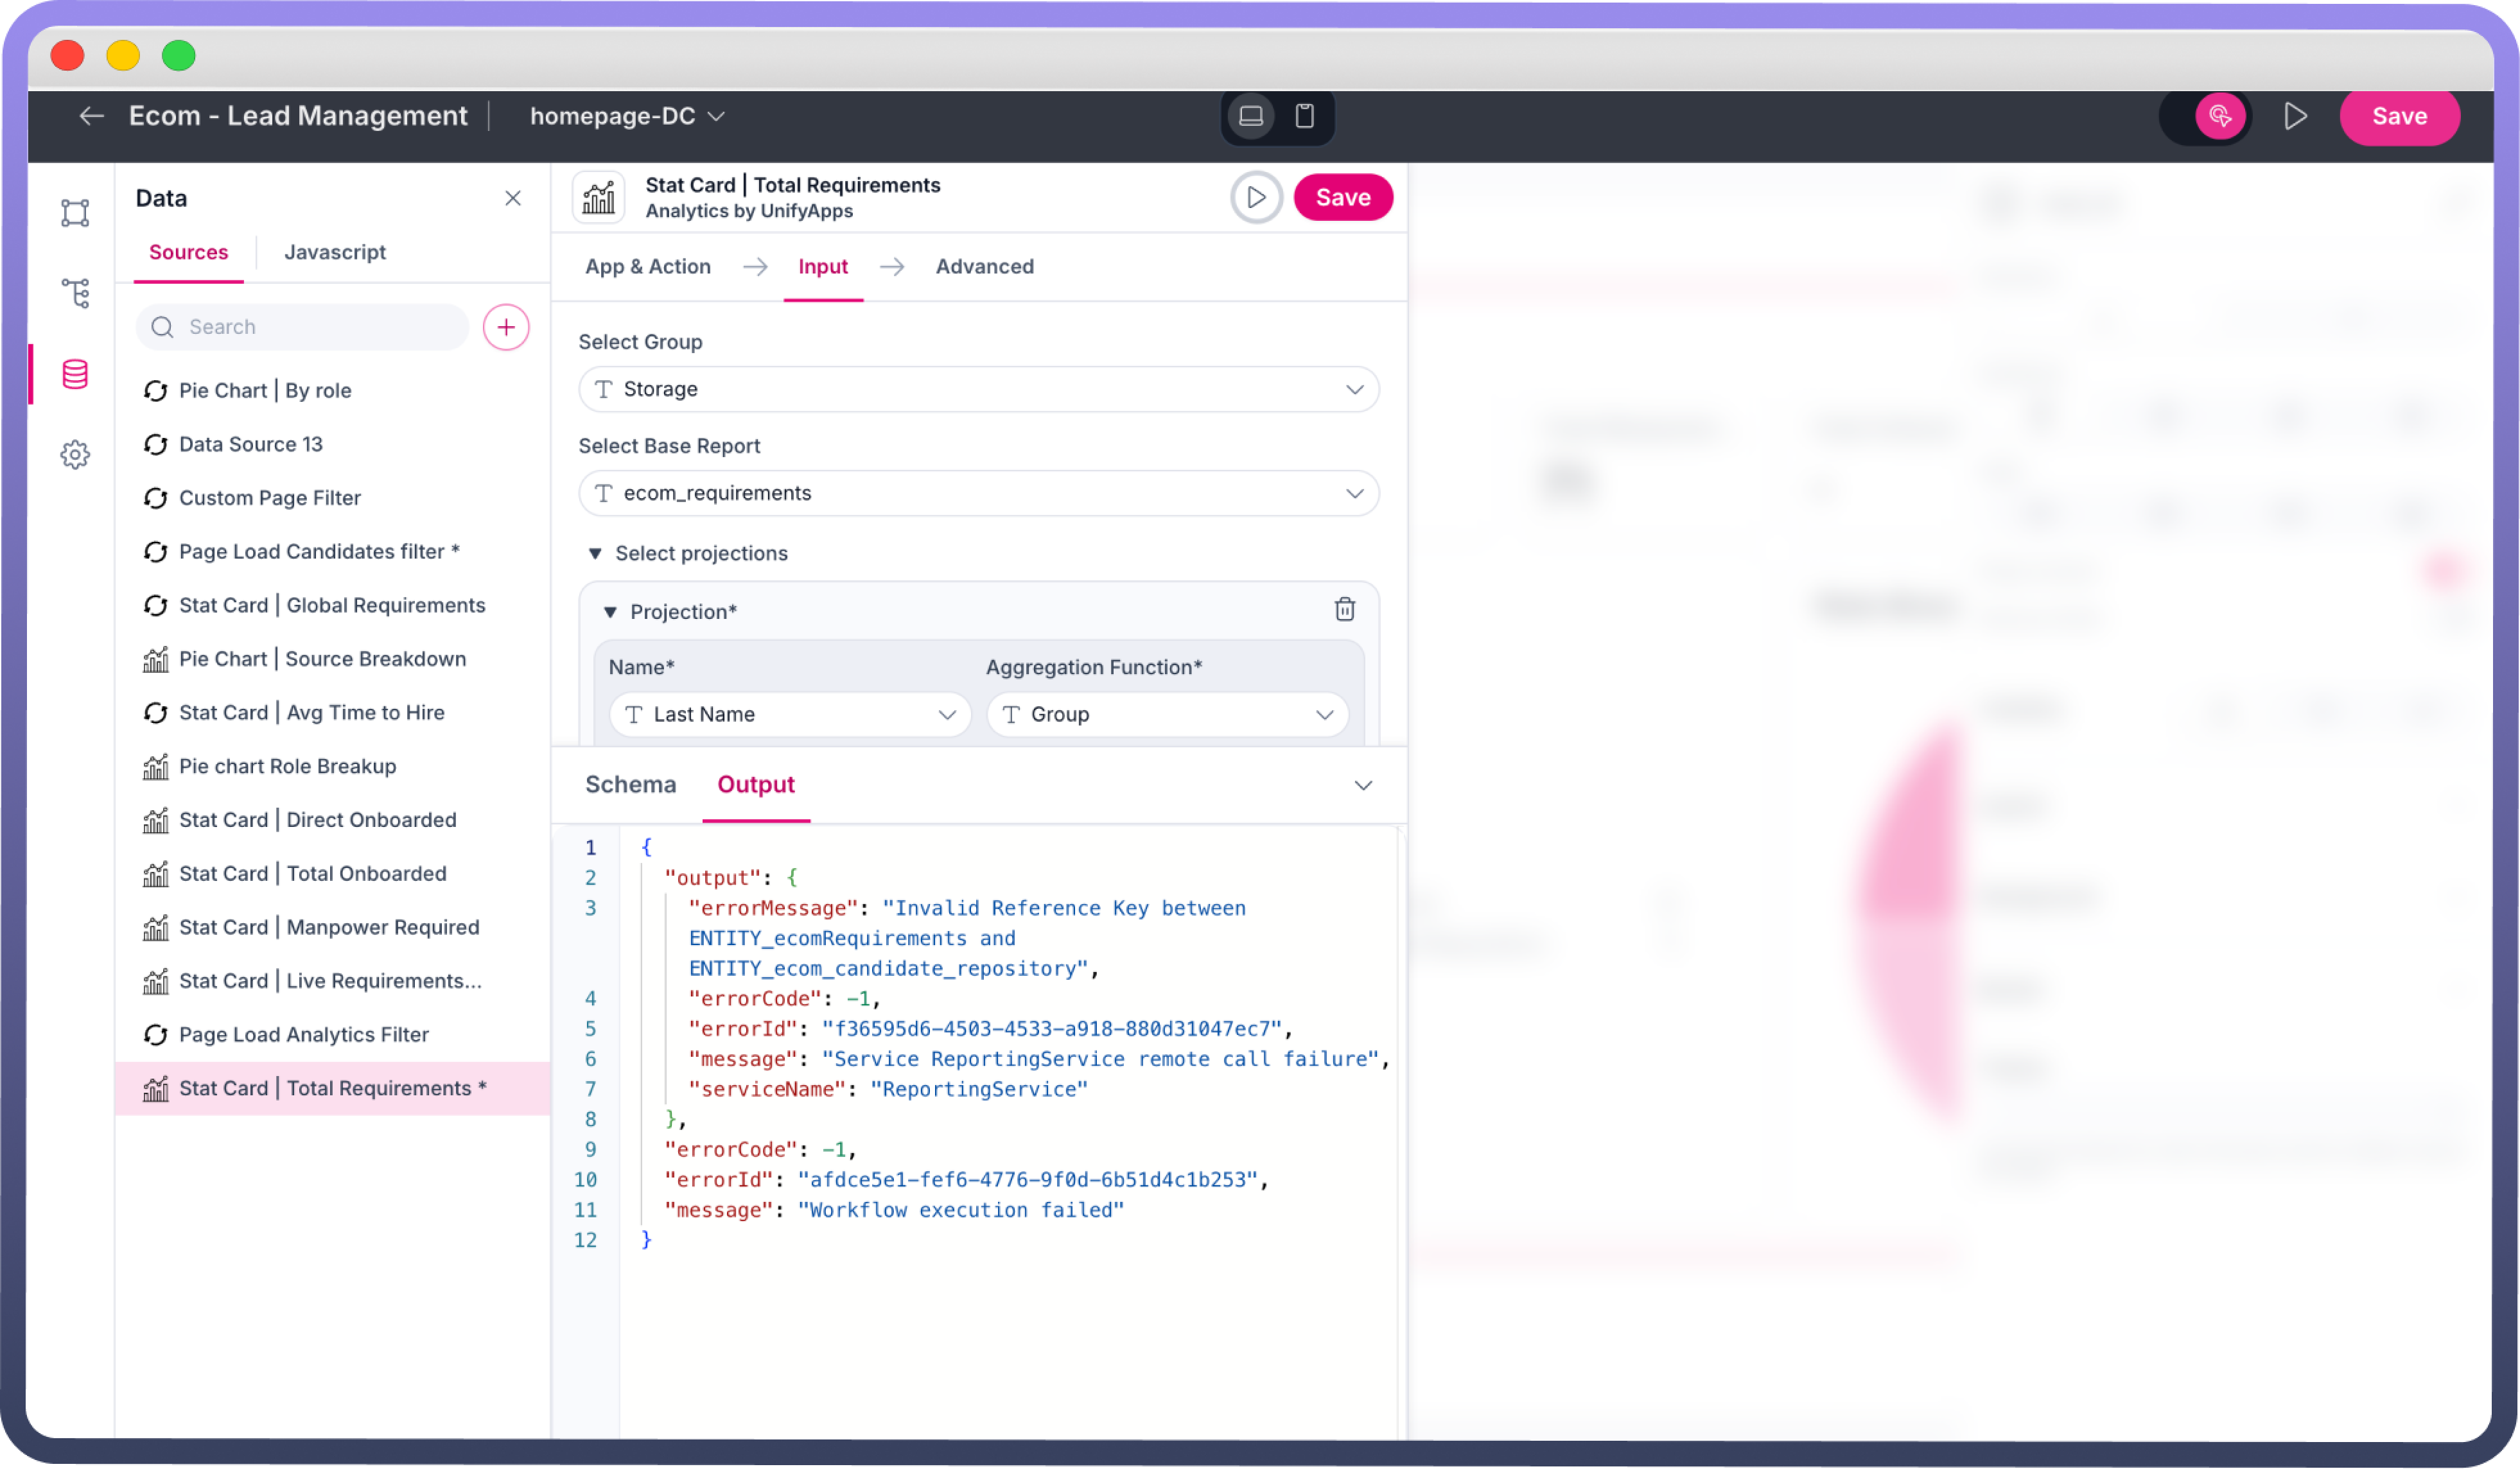The width and height of the screenshot is (2520, 1469).
Task: Open the Schema tab
Action: 630,784
